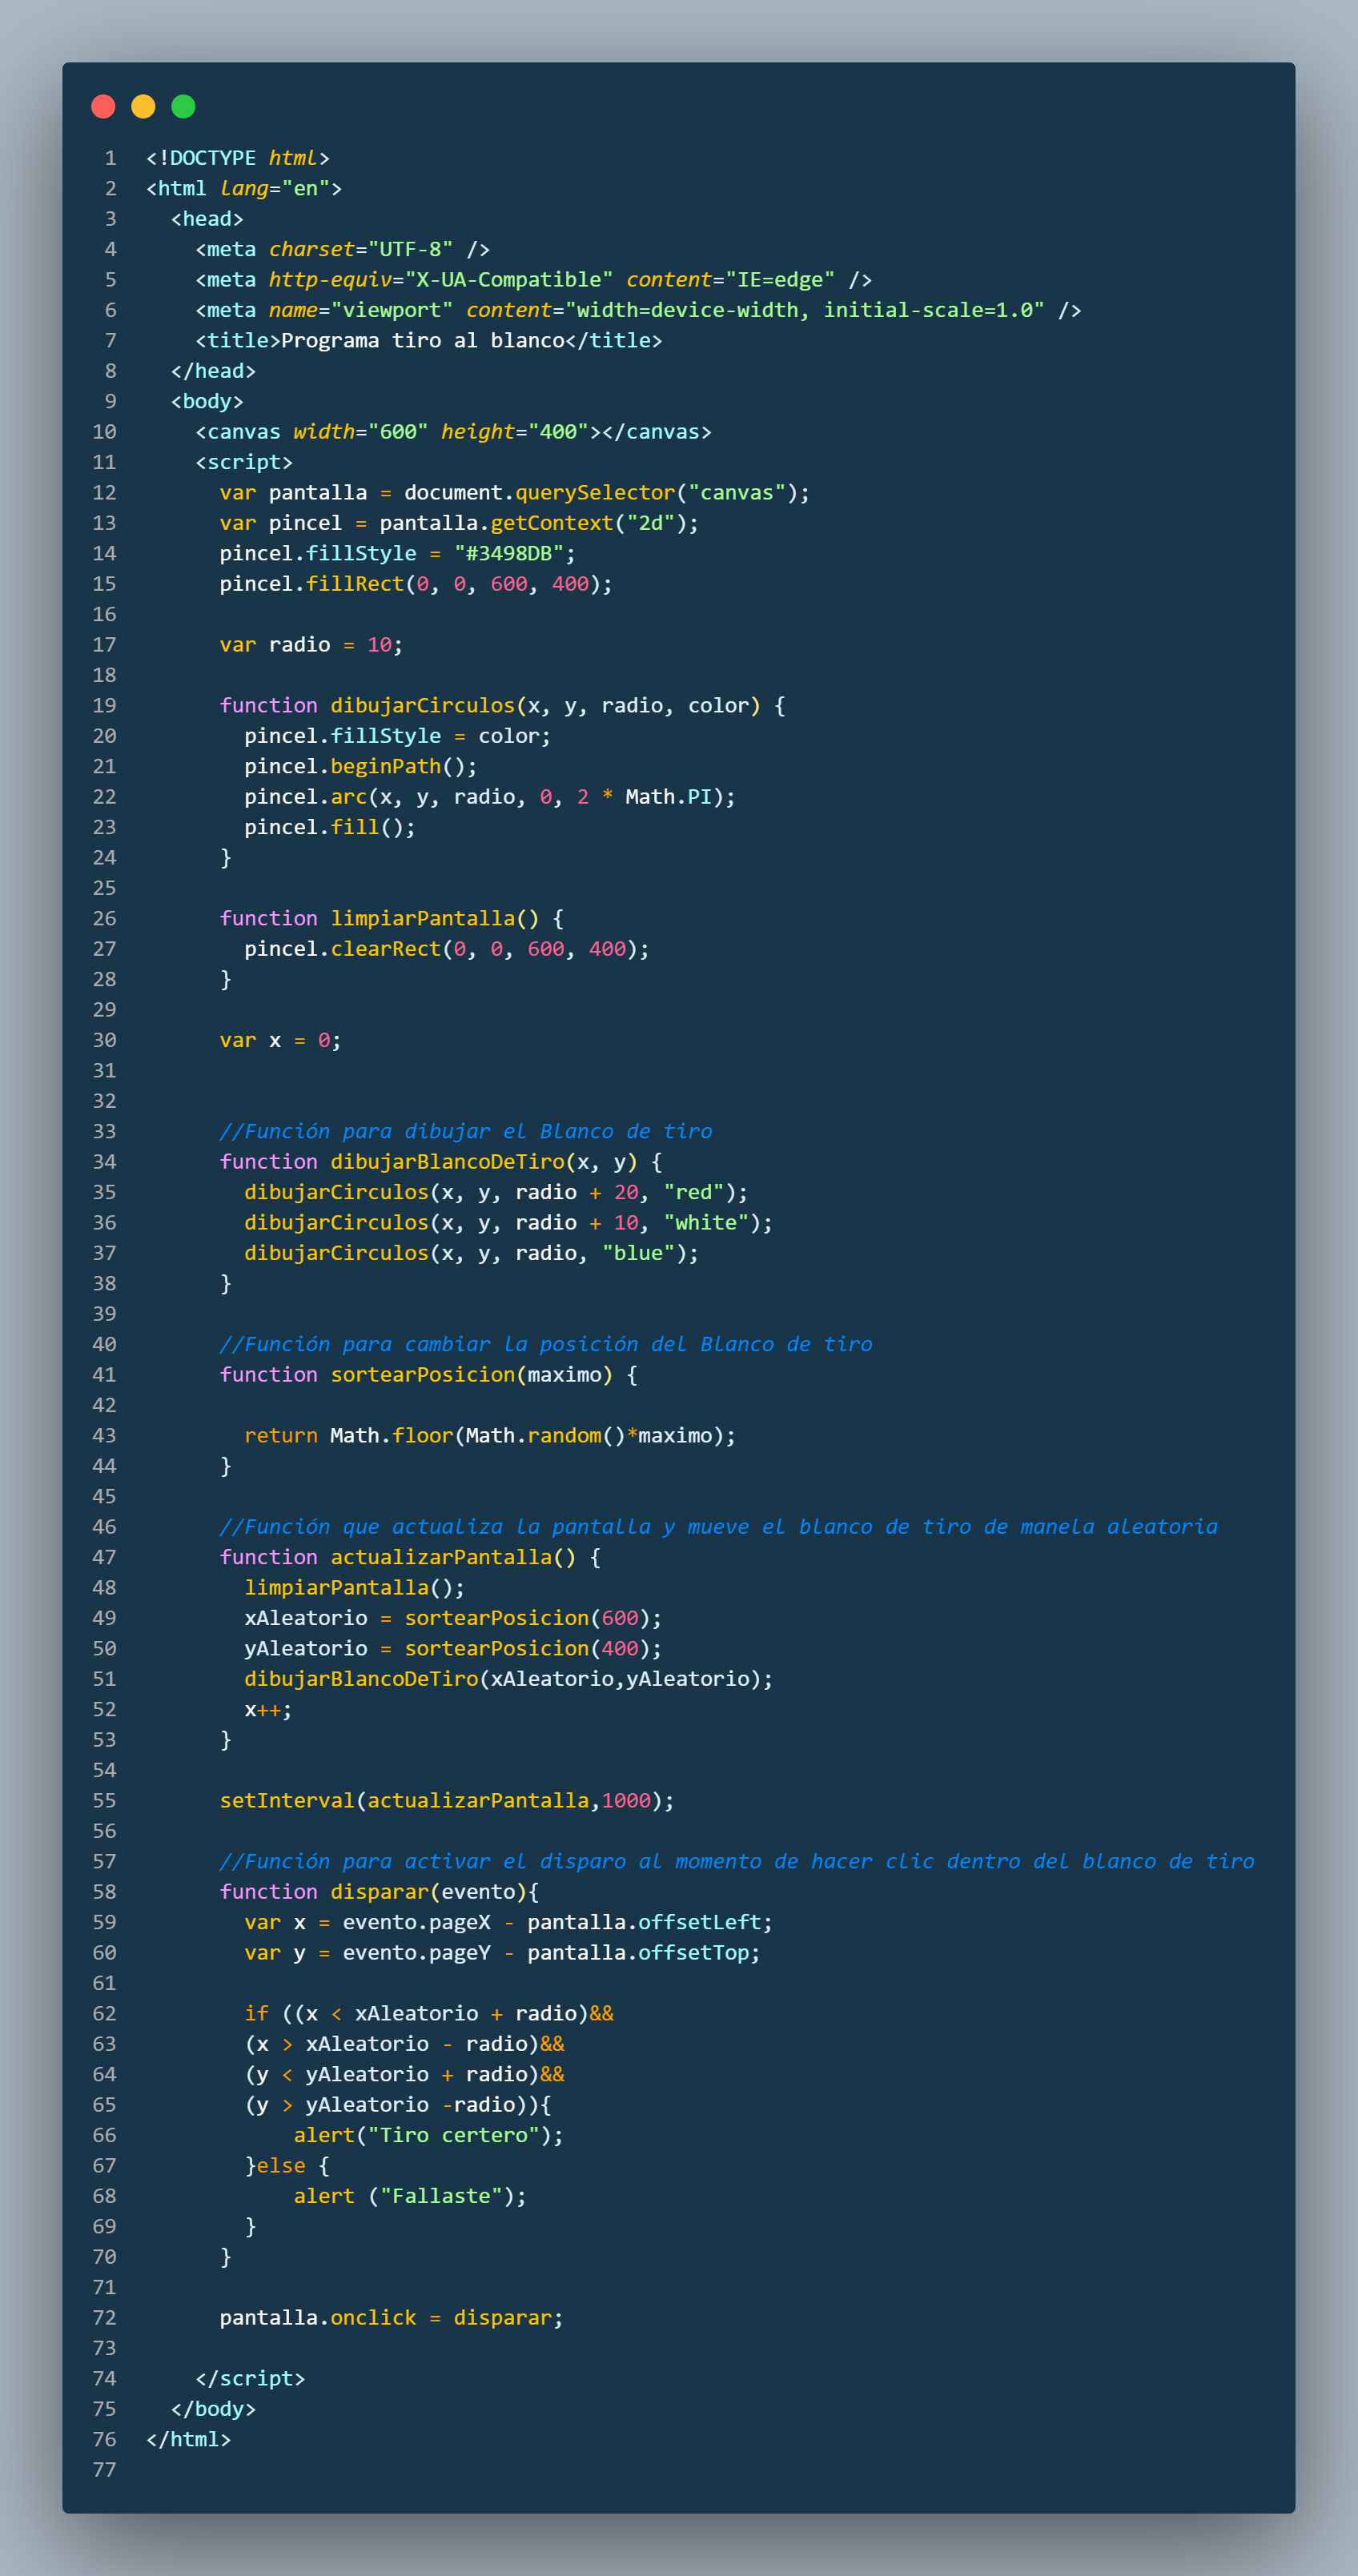Click the pincel.beginPath(); line

(x=361, y=766)
